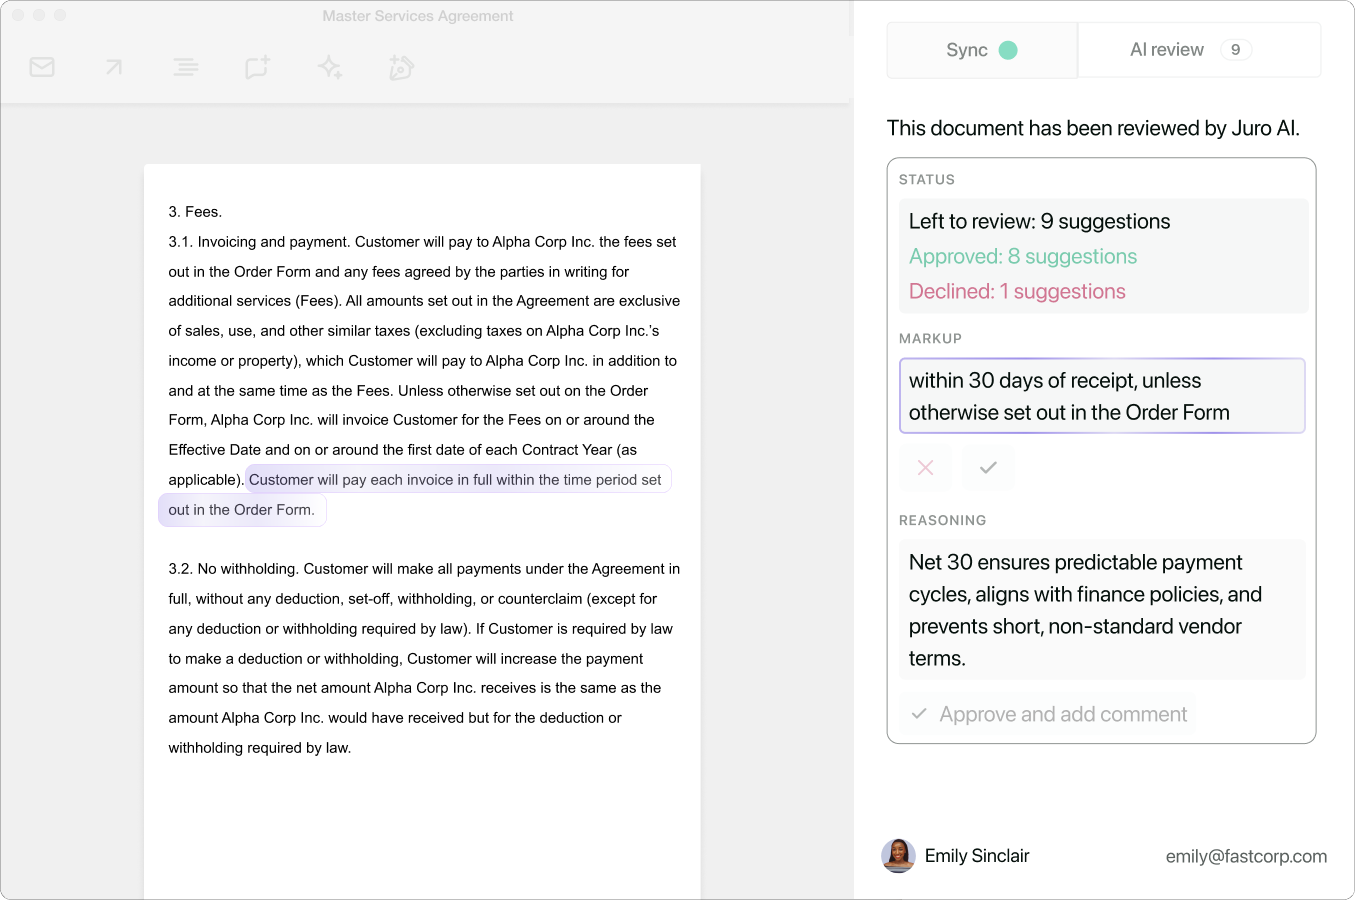Select highlighted 'Customer will pay each invoice' clause
Screen dimensions: 1355x900
coord(455,480)
